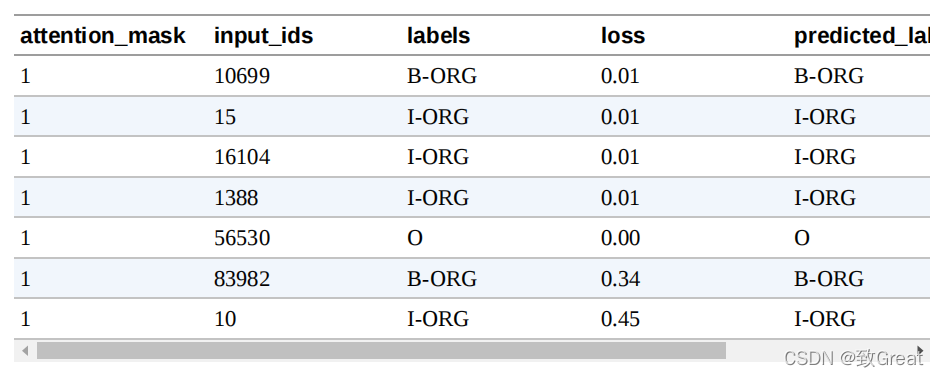This screenshot has height=377, width=939.
Task: Click the input_ids column header
Action: [x=263, y=36]
